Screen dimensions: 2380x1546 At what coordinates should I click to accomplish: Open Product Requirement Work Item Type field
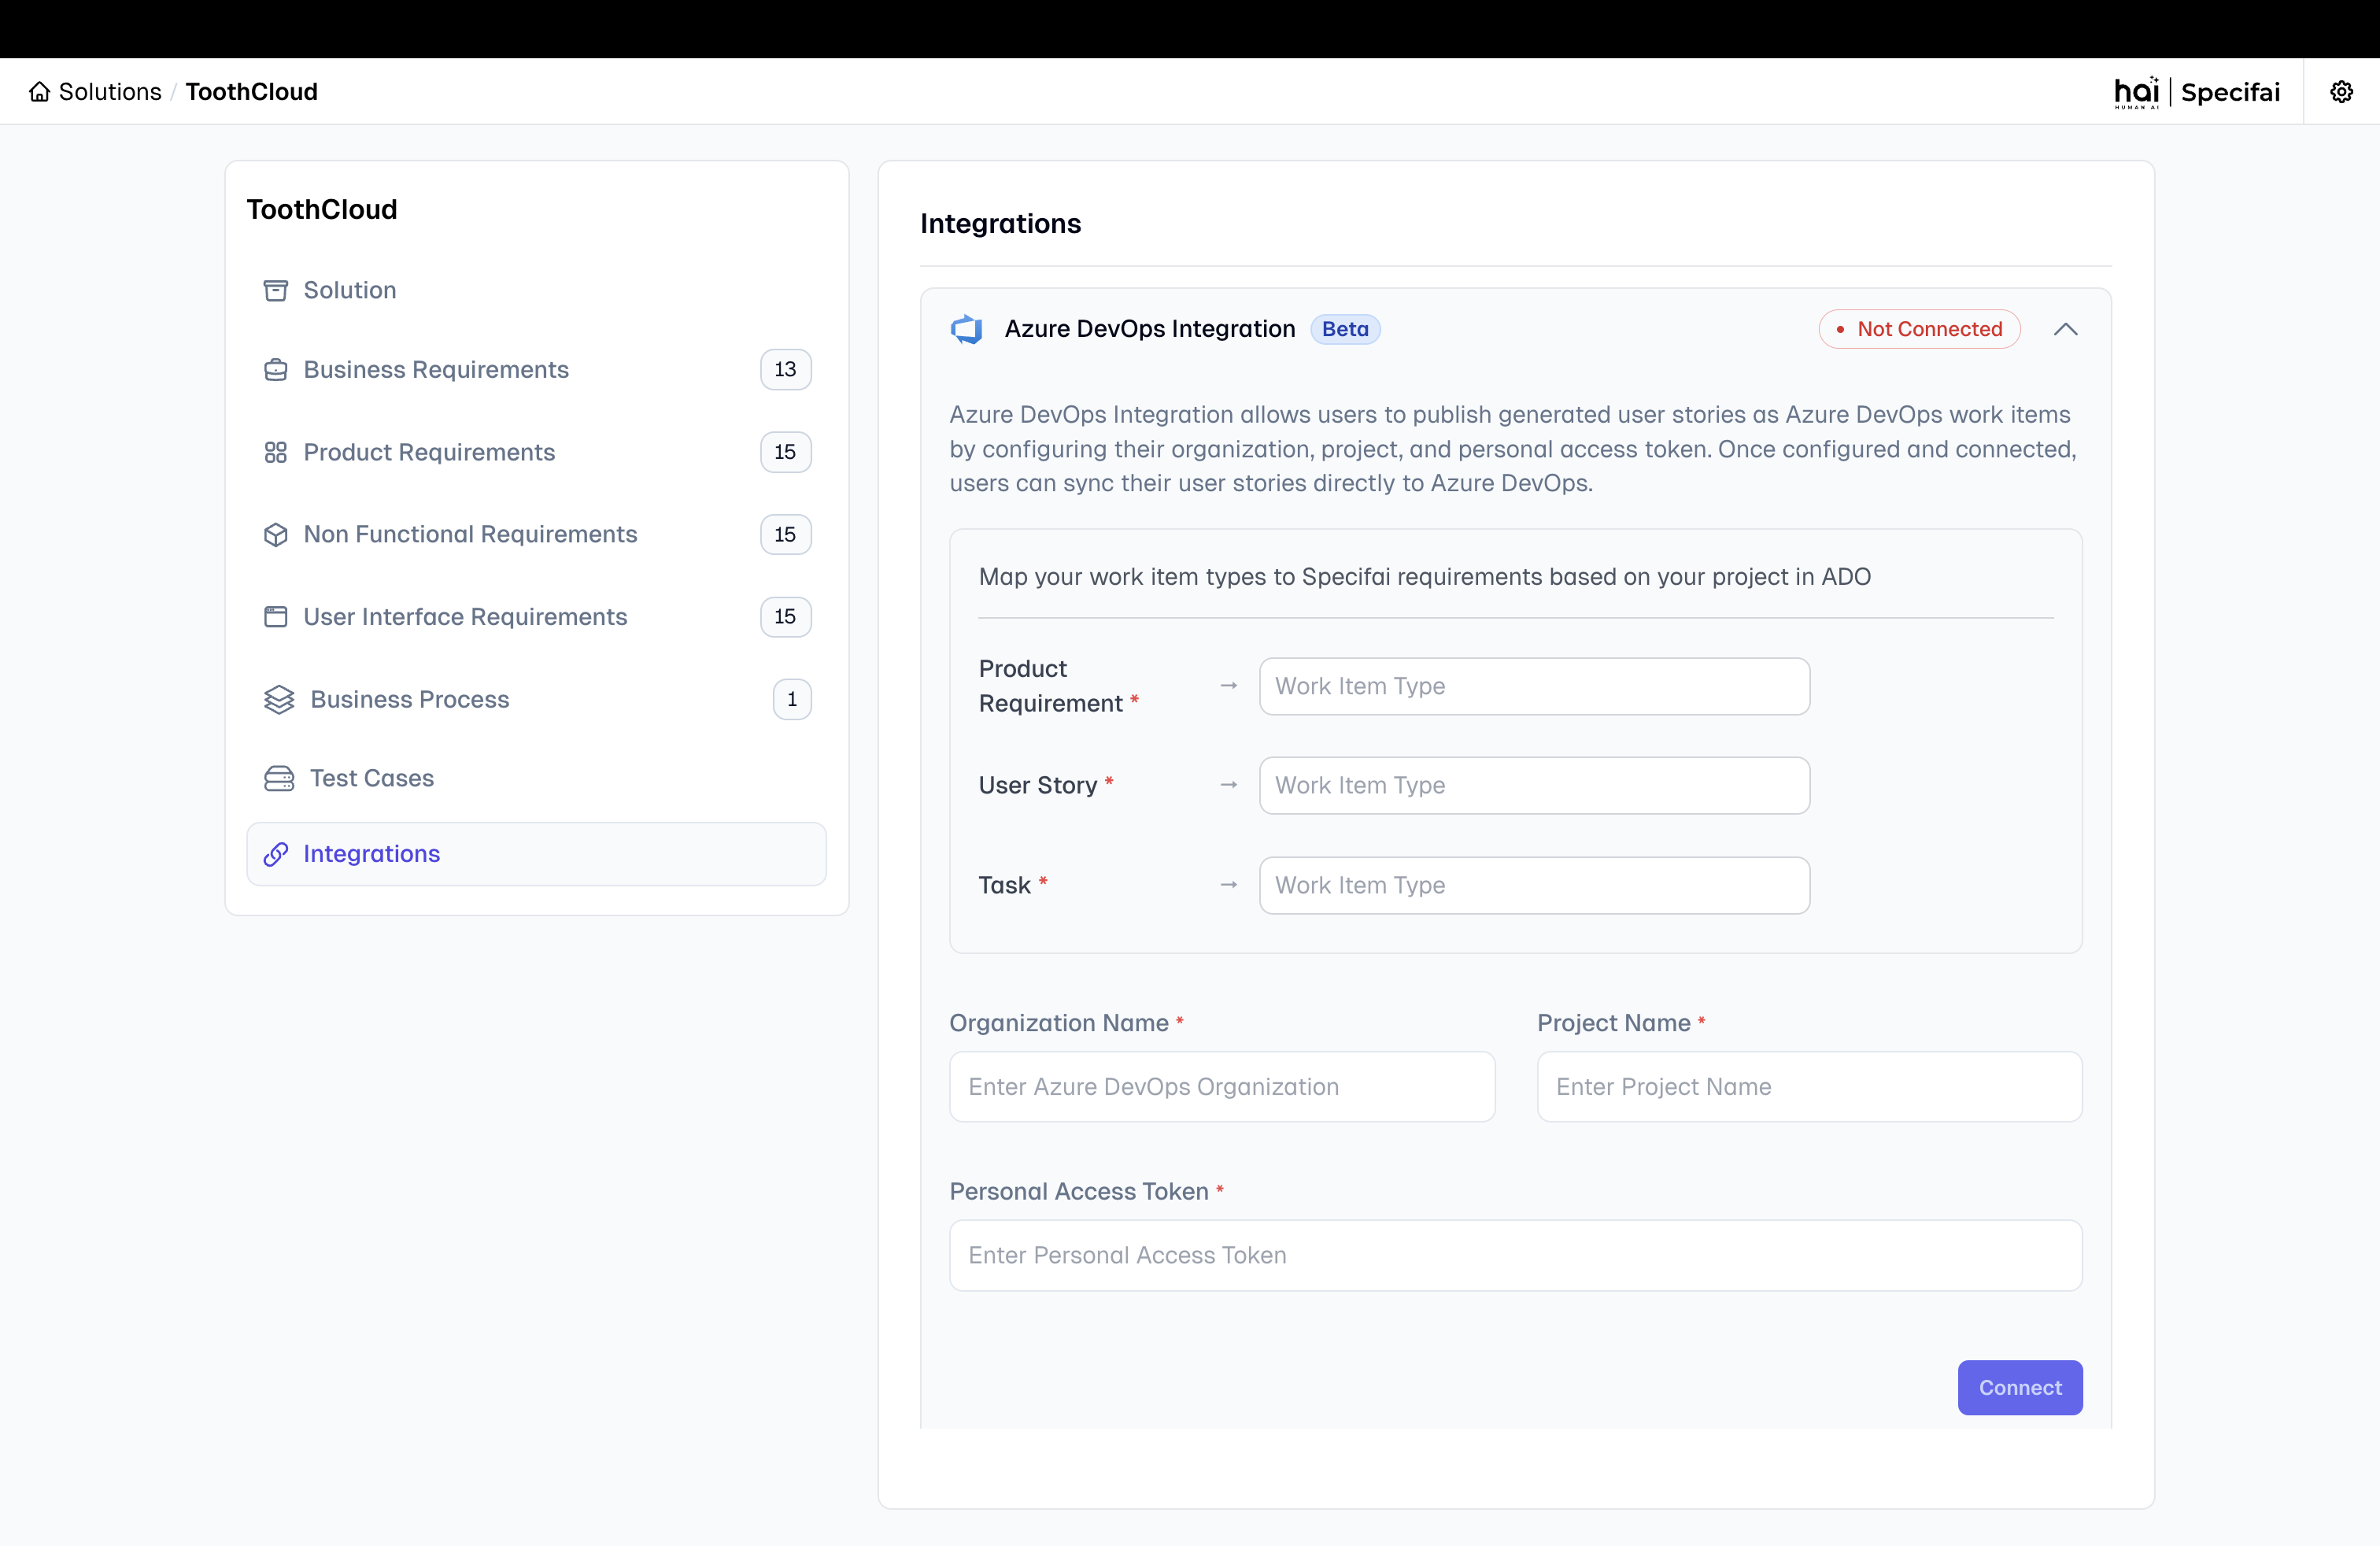pos(1534,686)
